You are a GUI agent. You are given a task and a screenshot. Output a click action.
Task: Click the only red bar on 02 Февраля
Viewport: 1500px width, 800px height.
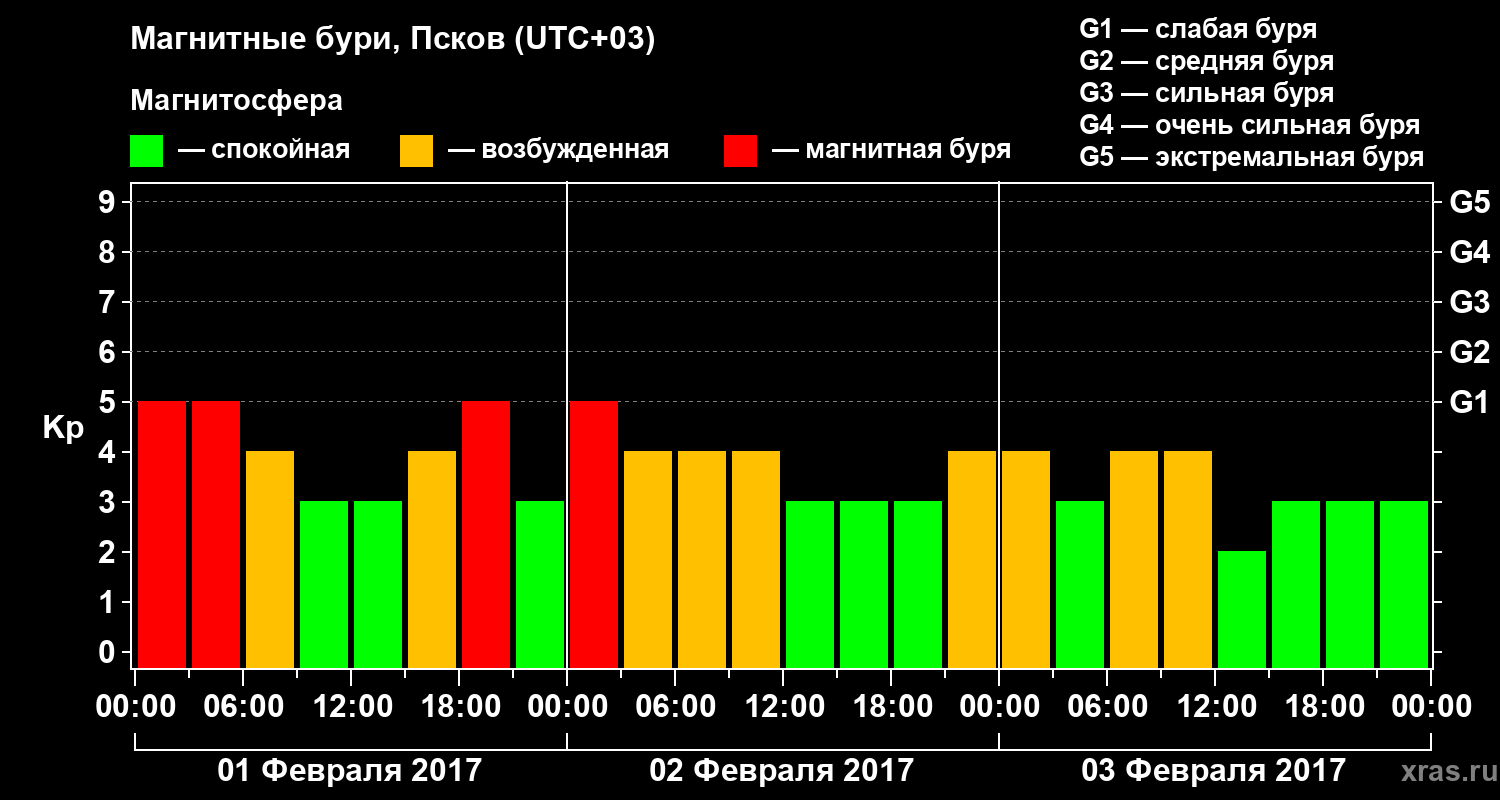pos(594,534)
